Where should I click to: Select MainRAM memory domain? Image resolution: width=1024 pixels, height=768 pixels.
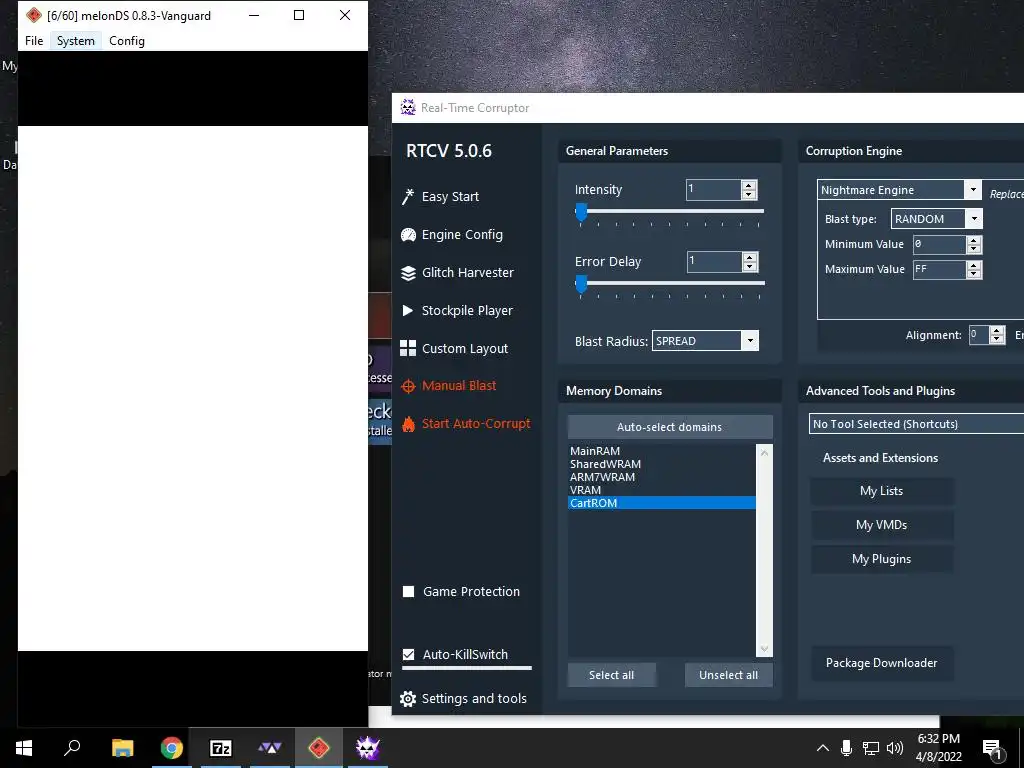[662, 451]
